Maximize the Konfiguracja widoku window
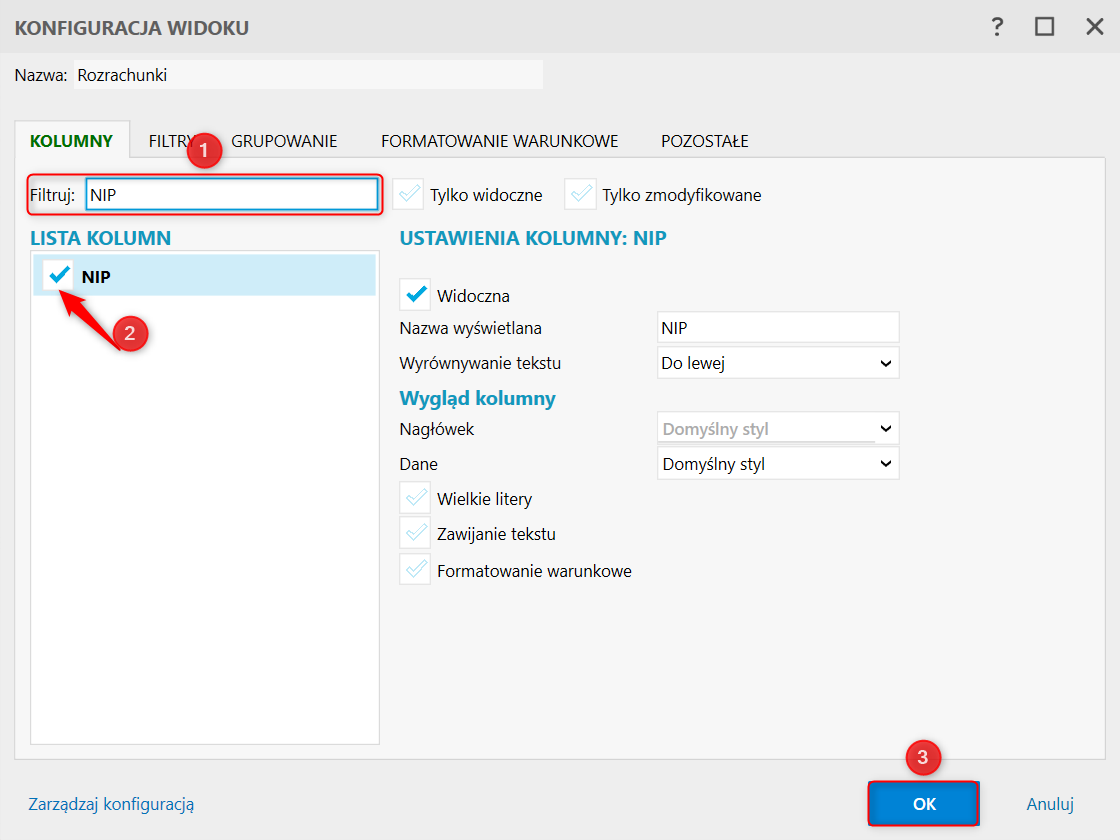Screen dimensions: 1120x840 [x=1044, y=27]
